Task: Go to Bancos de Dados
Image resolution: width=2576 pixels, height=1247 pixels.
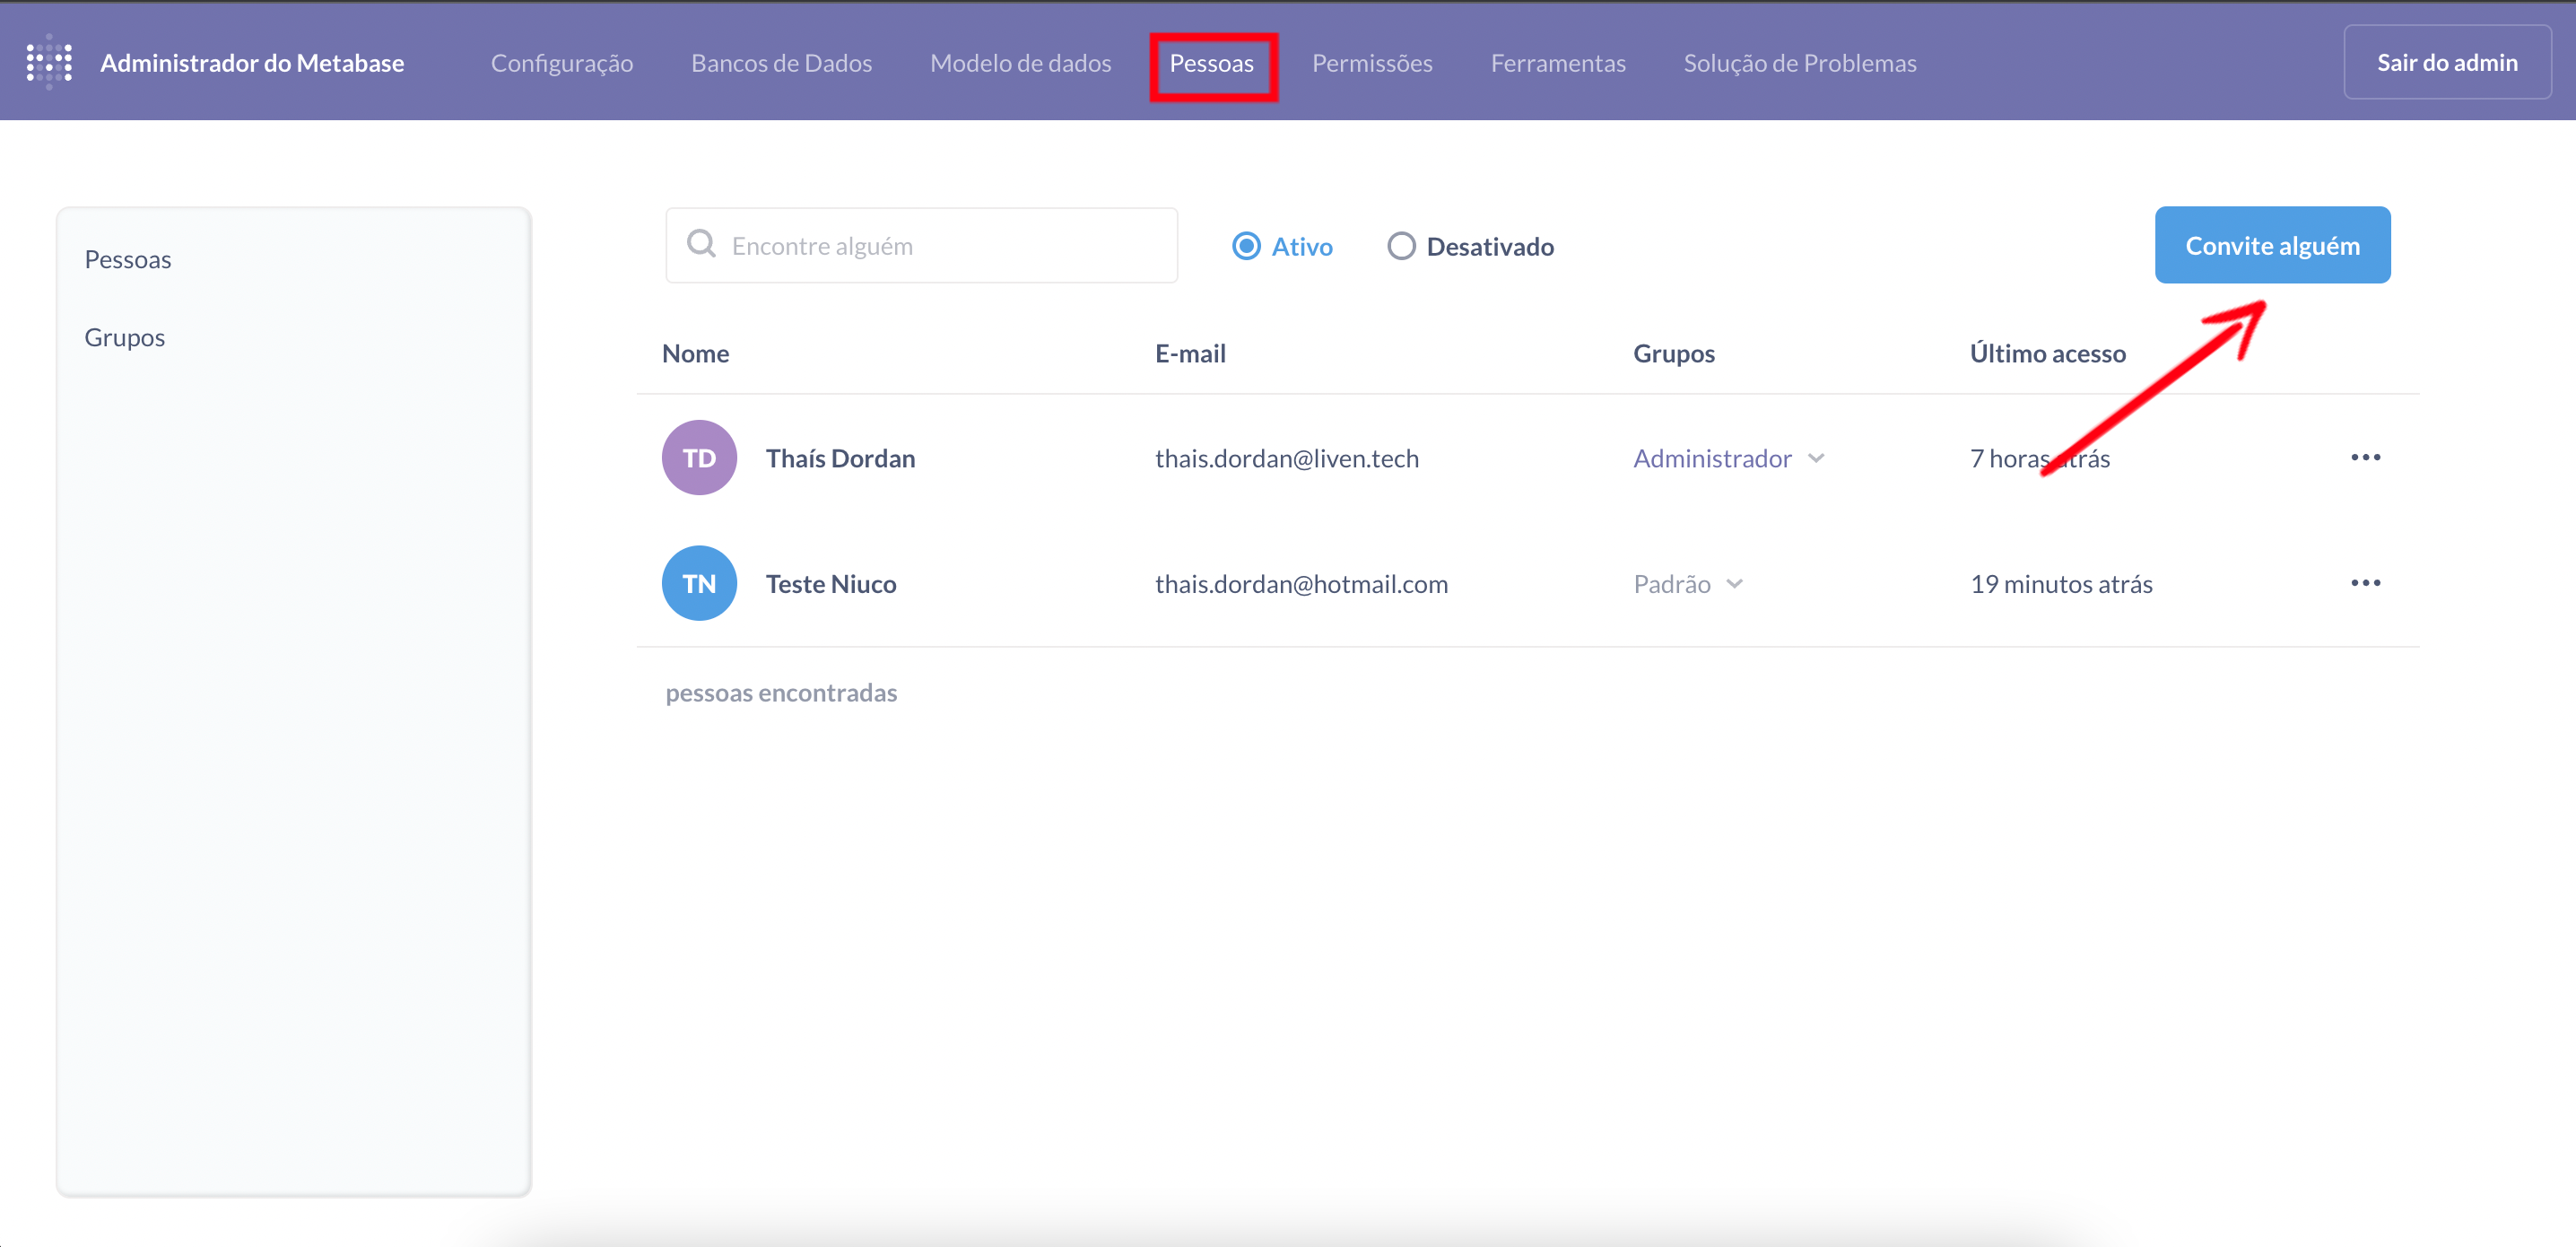Action: [781, 63]
